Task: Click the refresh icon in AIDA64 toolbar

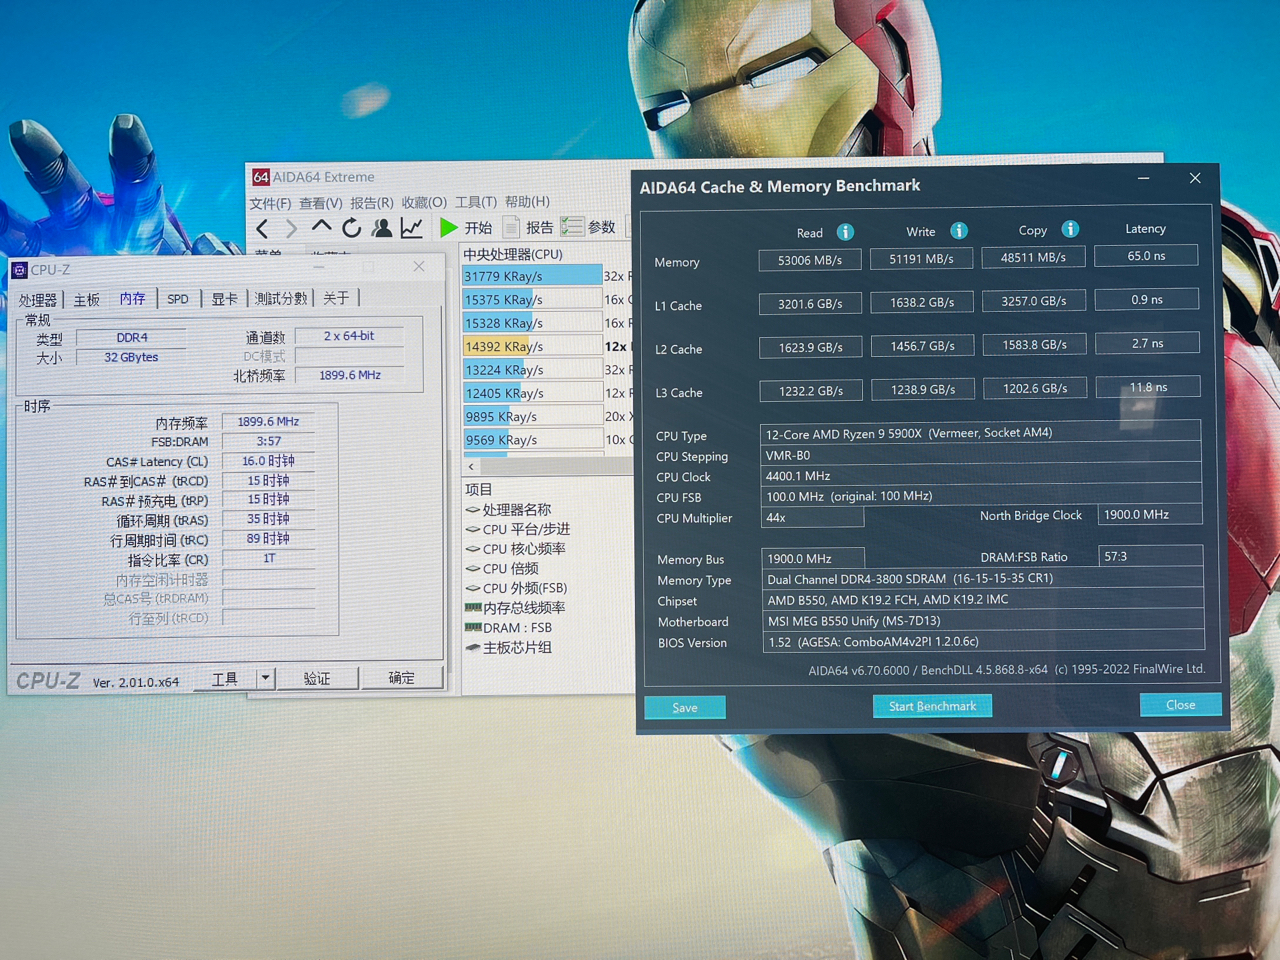Action: tap(351, 228)
